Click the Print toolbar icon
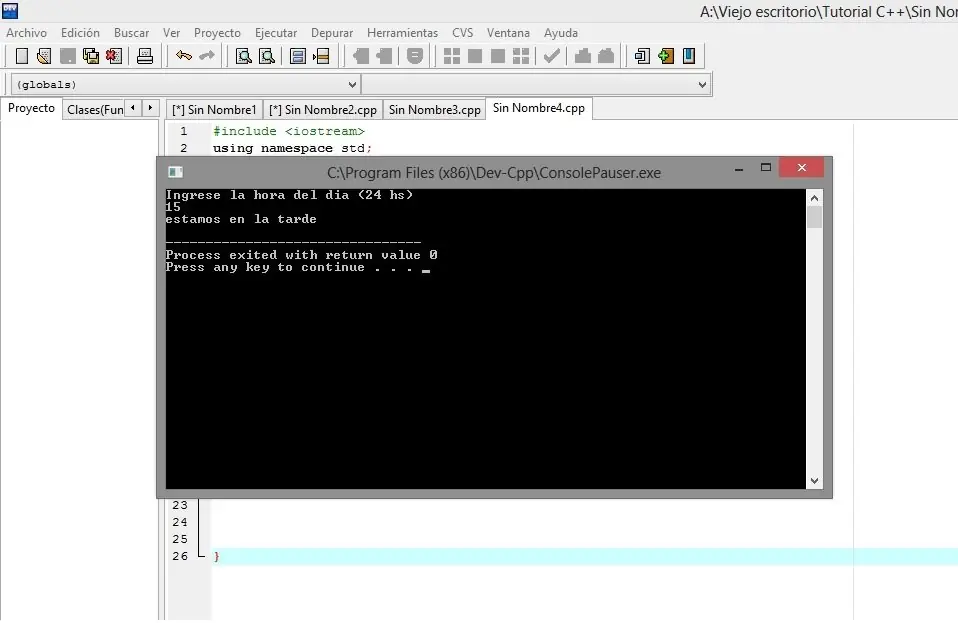This screenshot has width=958, height=623. [x=145, y=56]
